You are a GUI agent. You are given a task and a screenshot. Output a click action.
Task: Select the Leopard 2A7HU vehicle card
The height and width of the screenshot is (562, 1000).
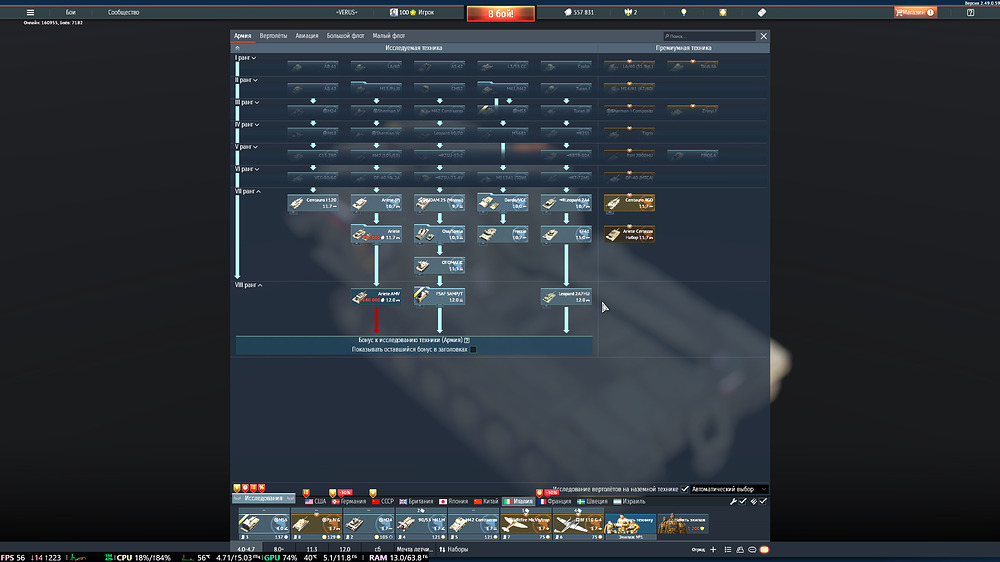tap(566, 297)
